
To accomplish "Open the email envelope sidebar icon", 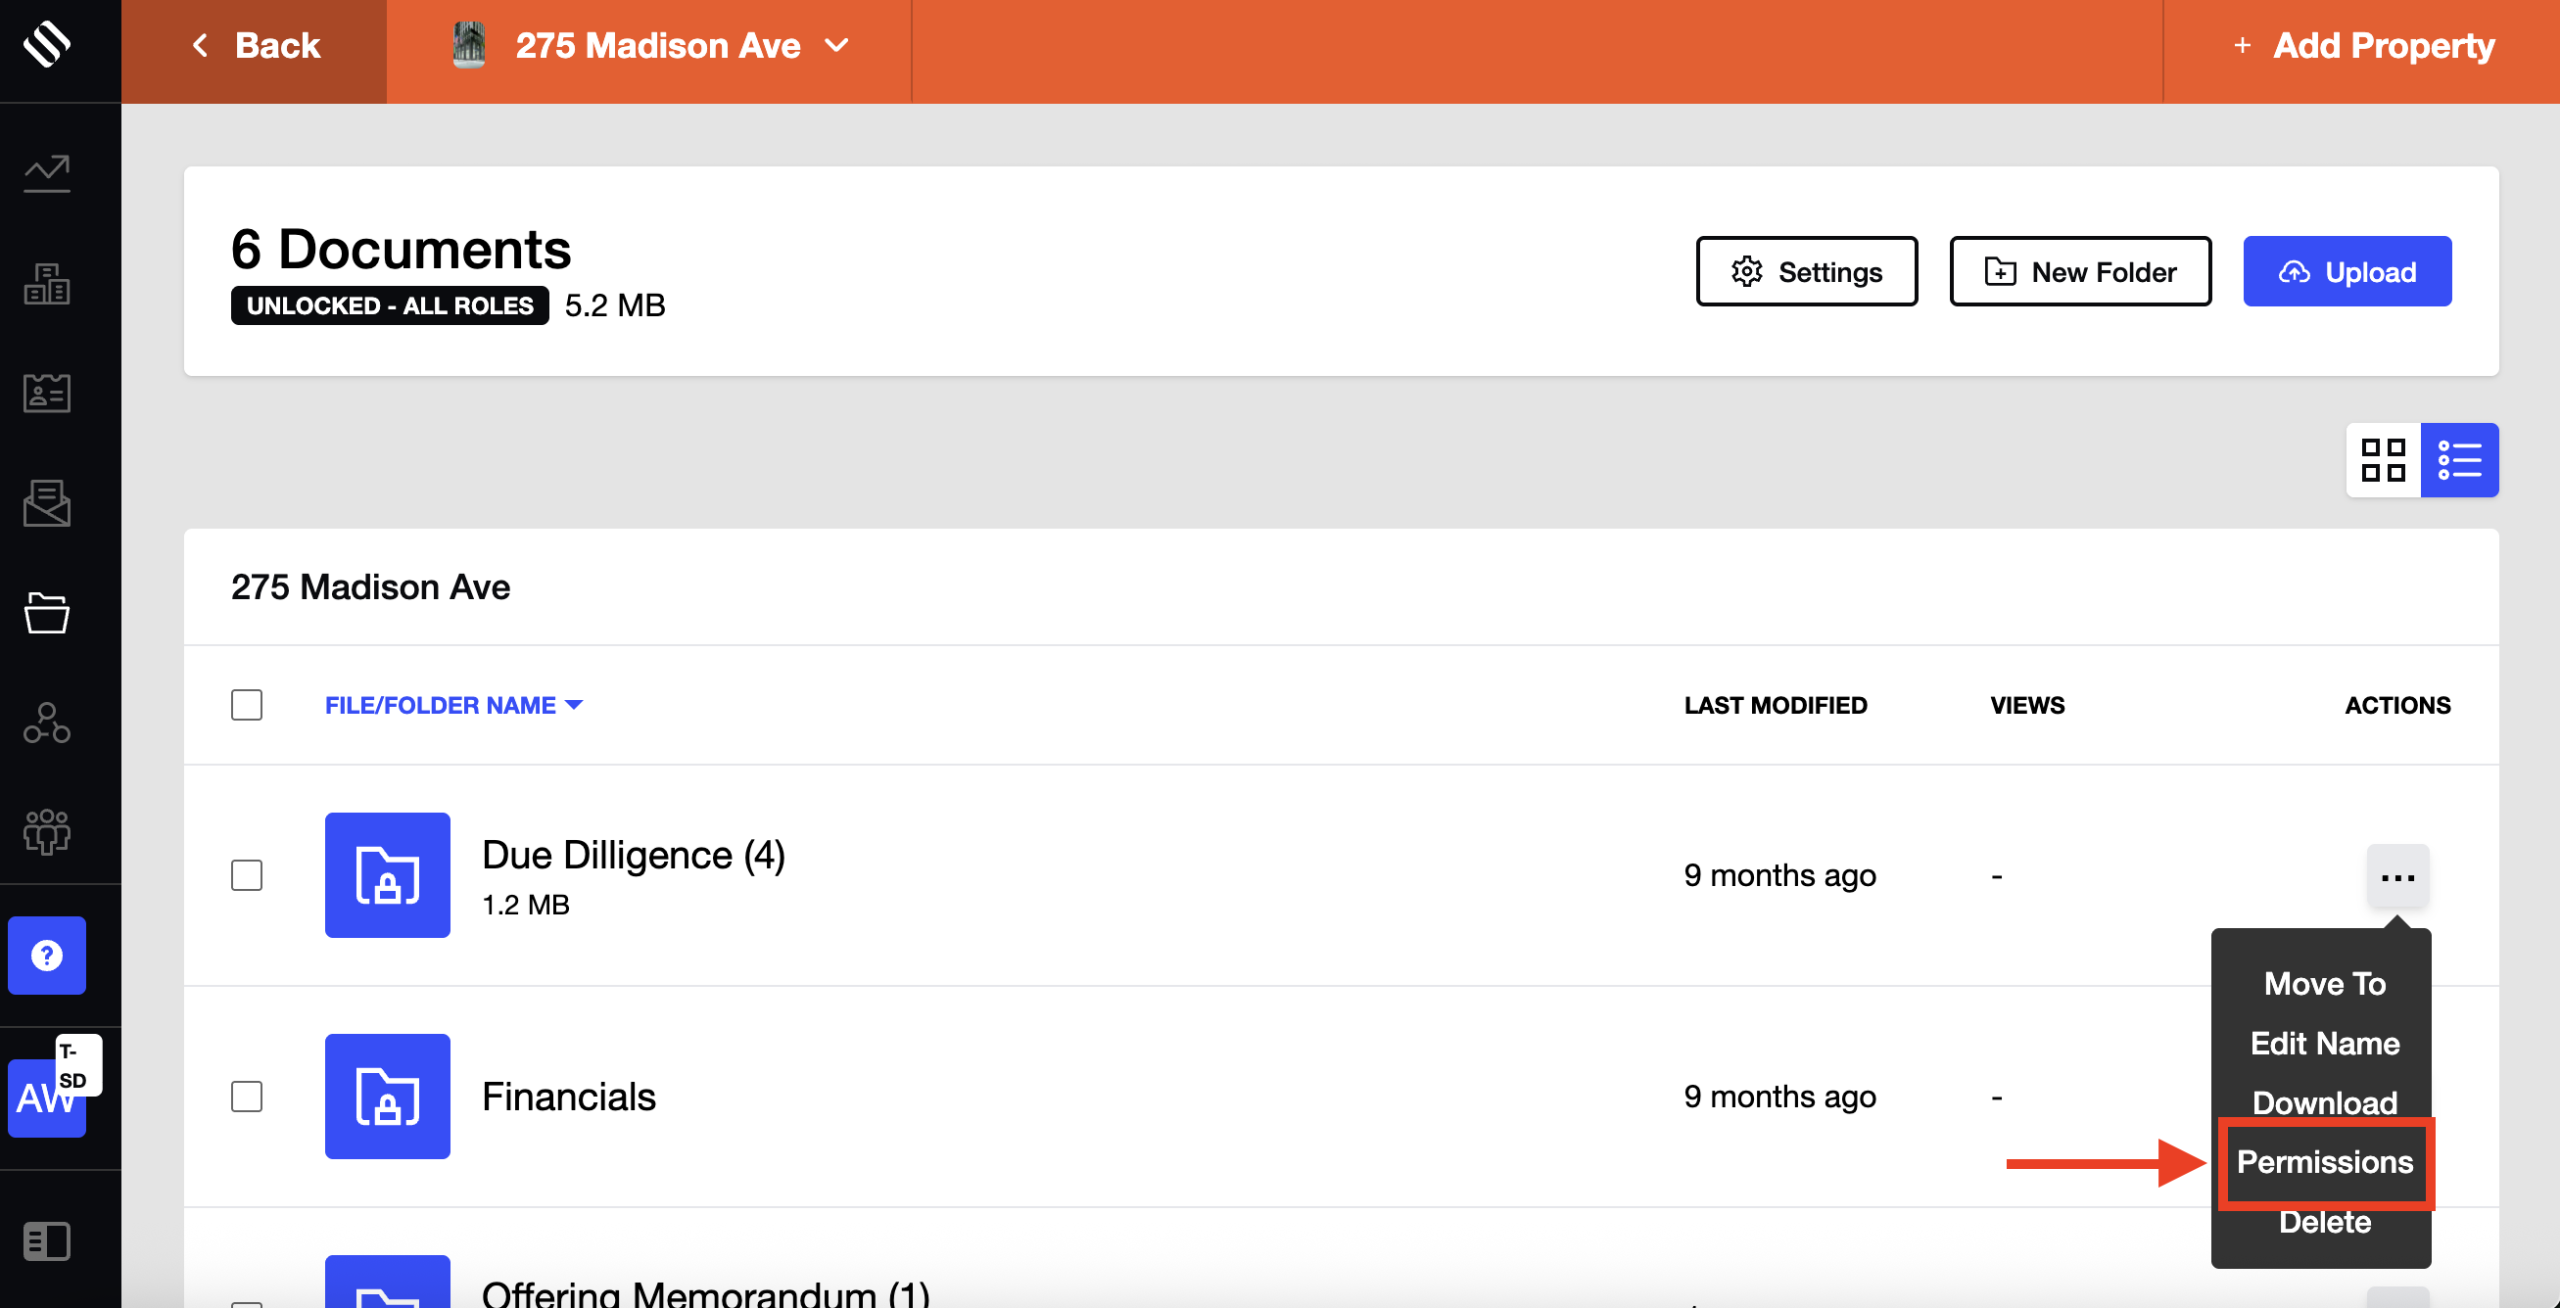I will coord(47,503).
